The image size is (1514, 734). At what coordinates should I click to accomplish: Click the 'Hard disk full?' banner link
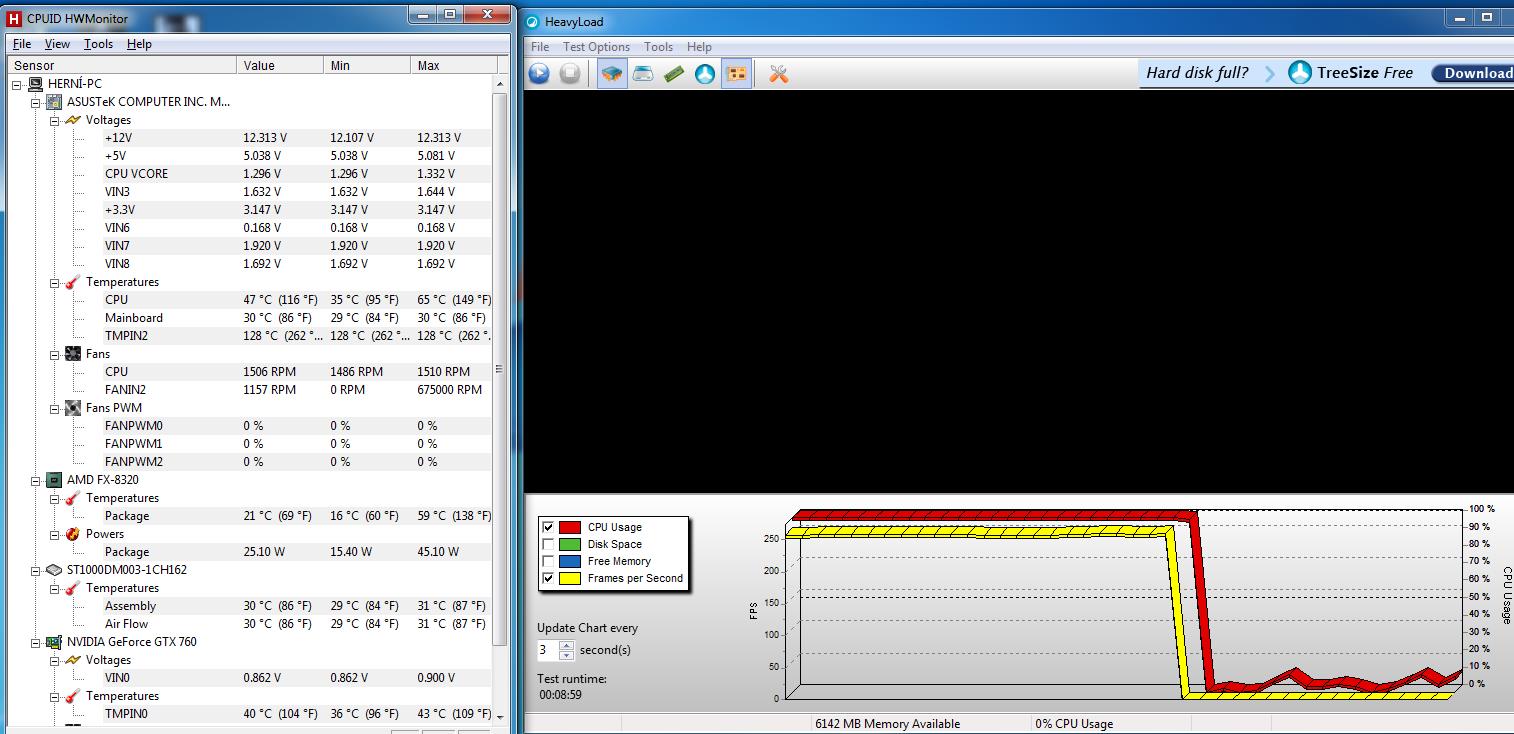1197,72
